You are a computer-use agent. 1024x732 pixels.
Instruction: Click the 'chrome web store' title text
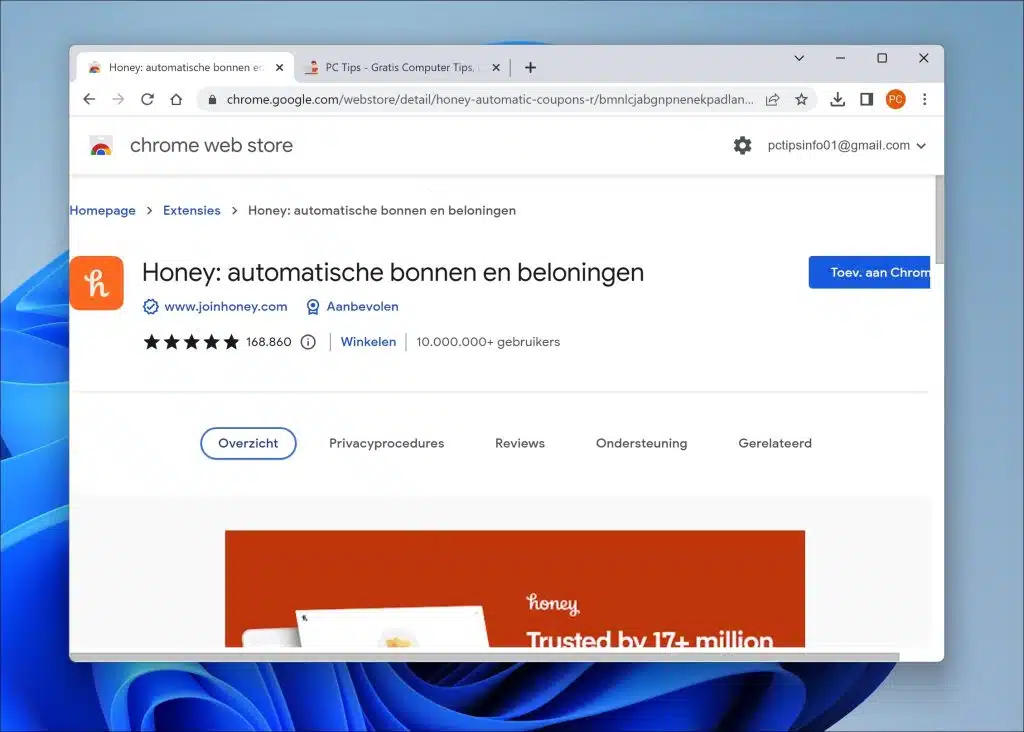(x=211, y=146)
